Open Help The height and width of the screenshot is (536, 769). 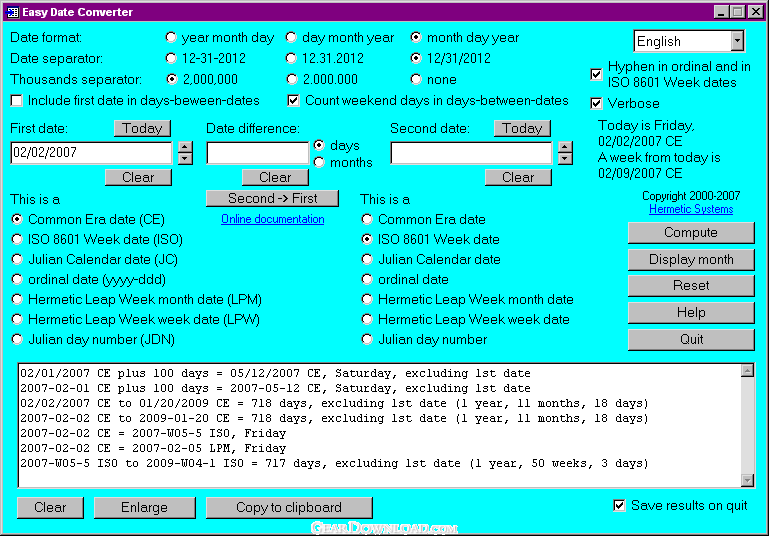click(x=691, y=312)
